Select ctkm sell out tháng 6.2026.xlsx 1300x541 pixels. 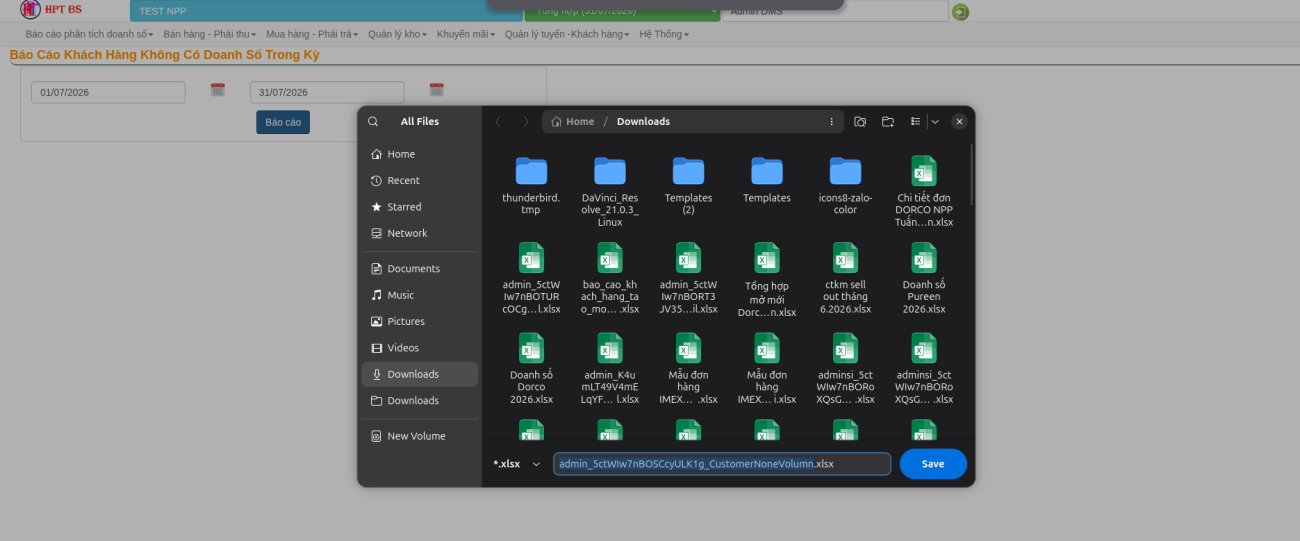(845, 278)
